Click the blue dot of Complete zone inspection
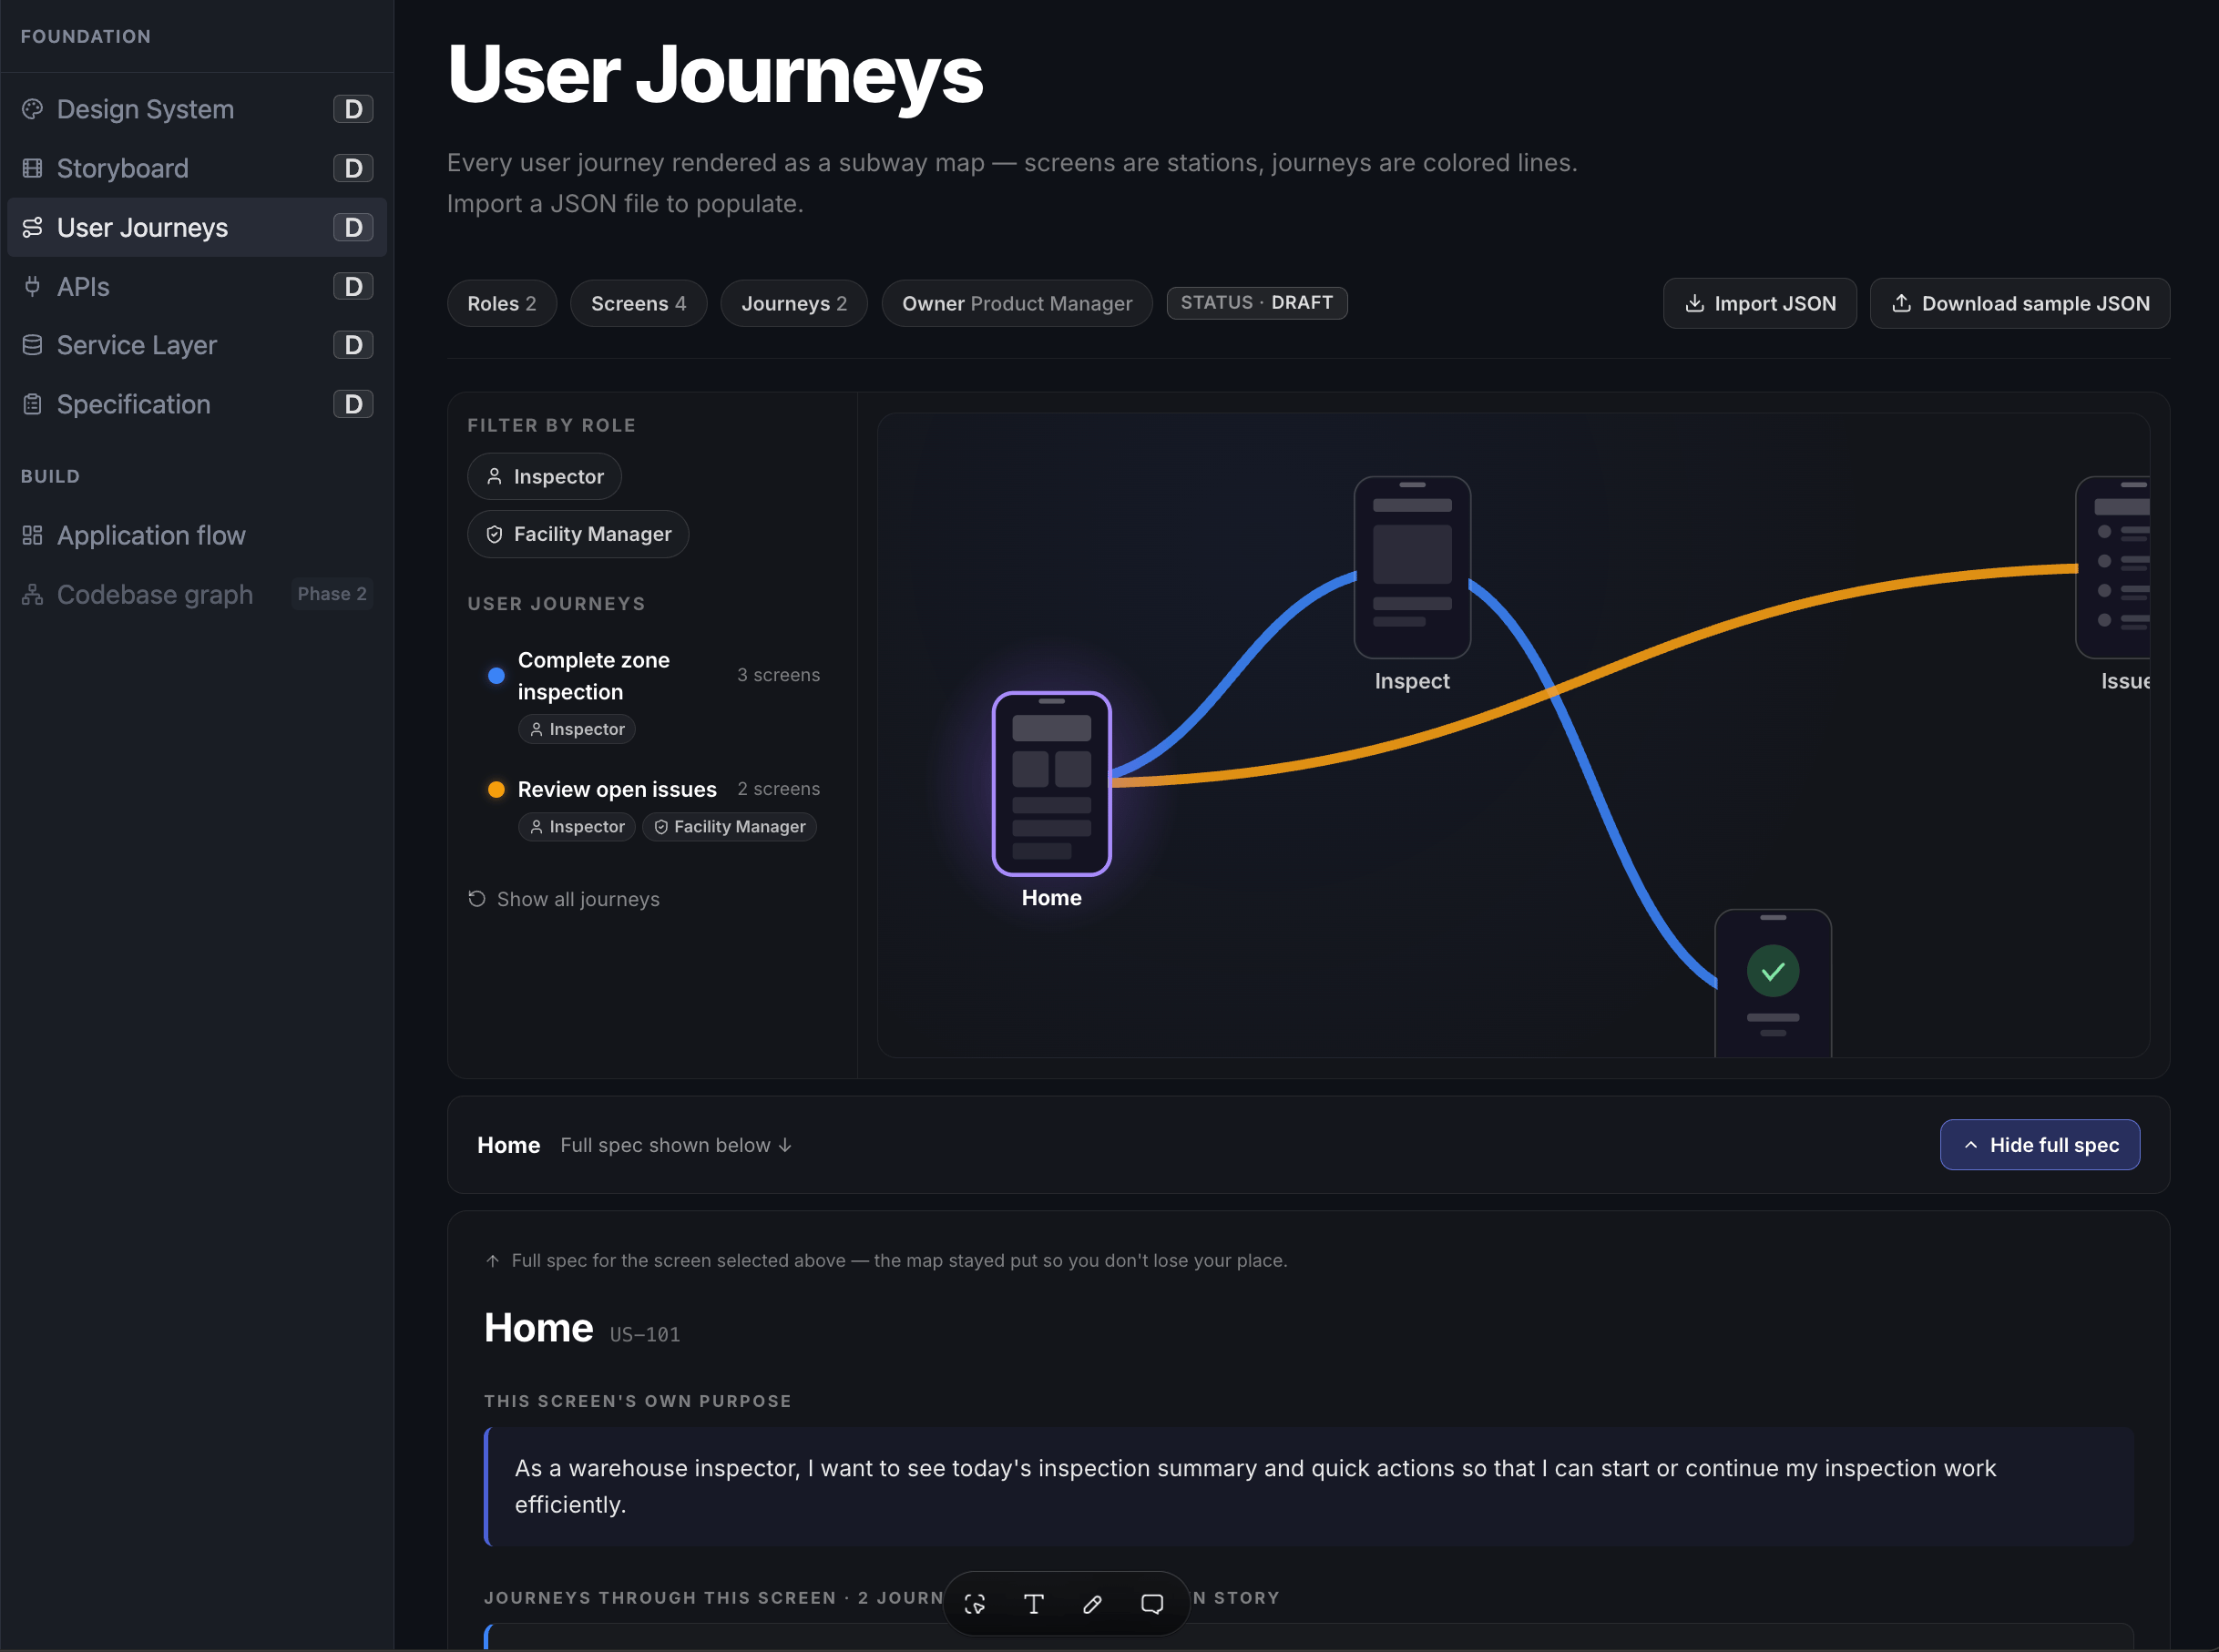This screenshot has height=1652, width=2219. (x=496, y=676)
